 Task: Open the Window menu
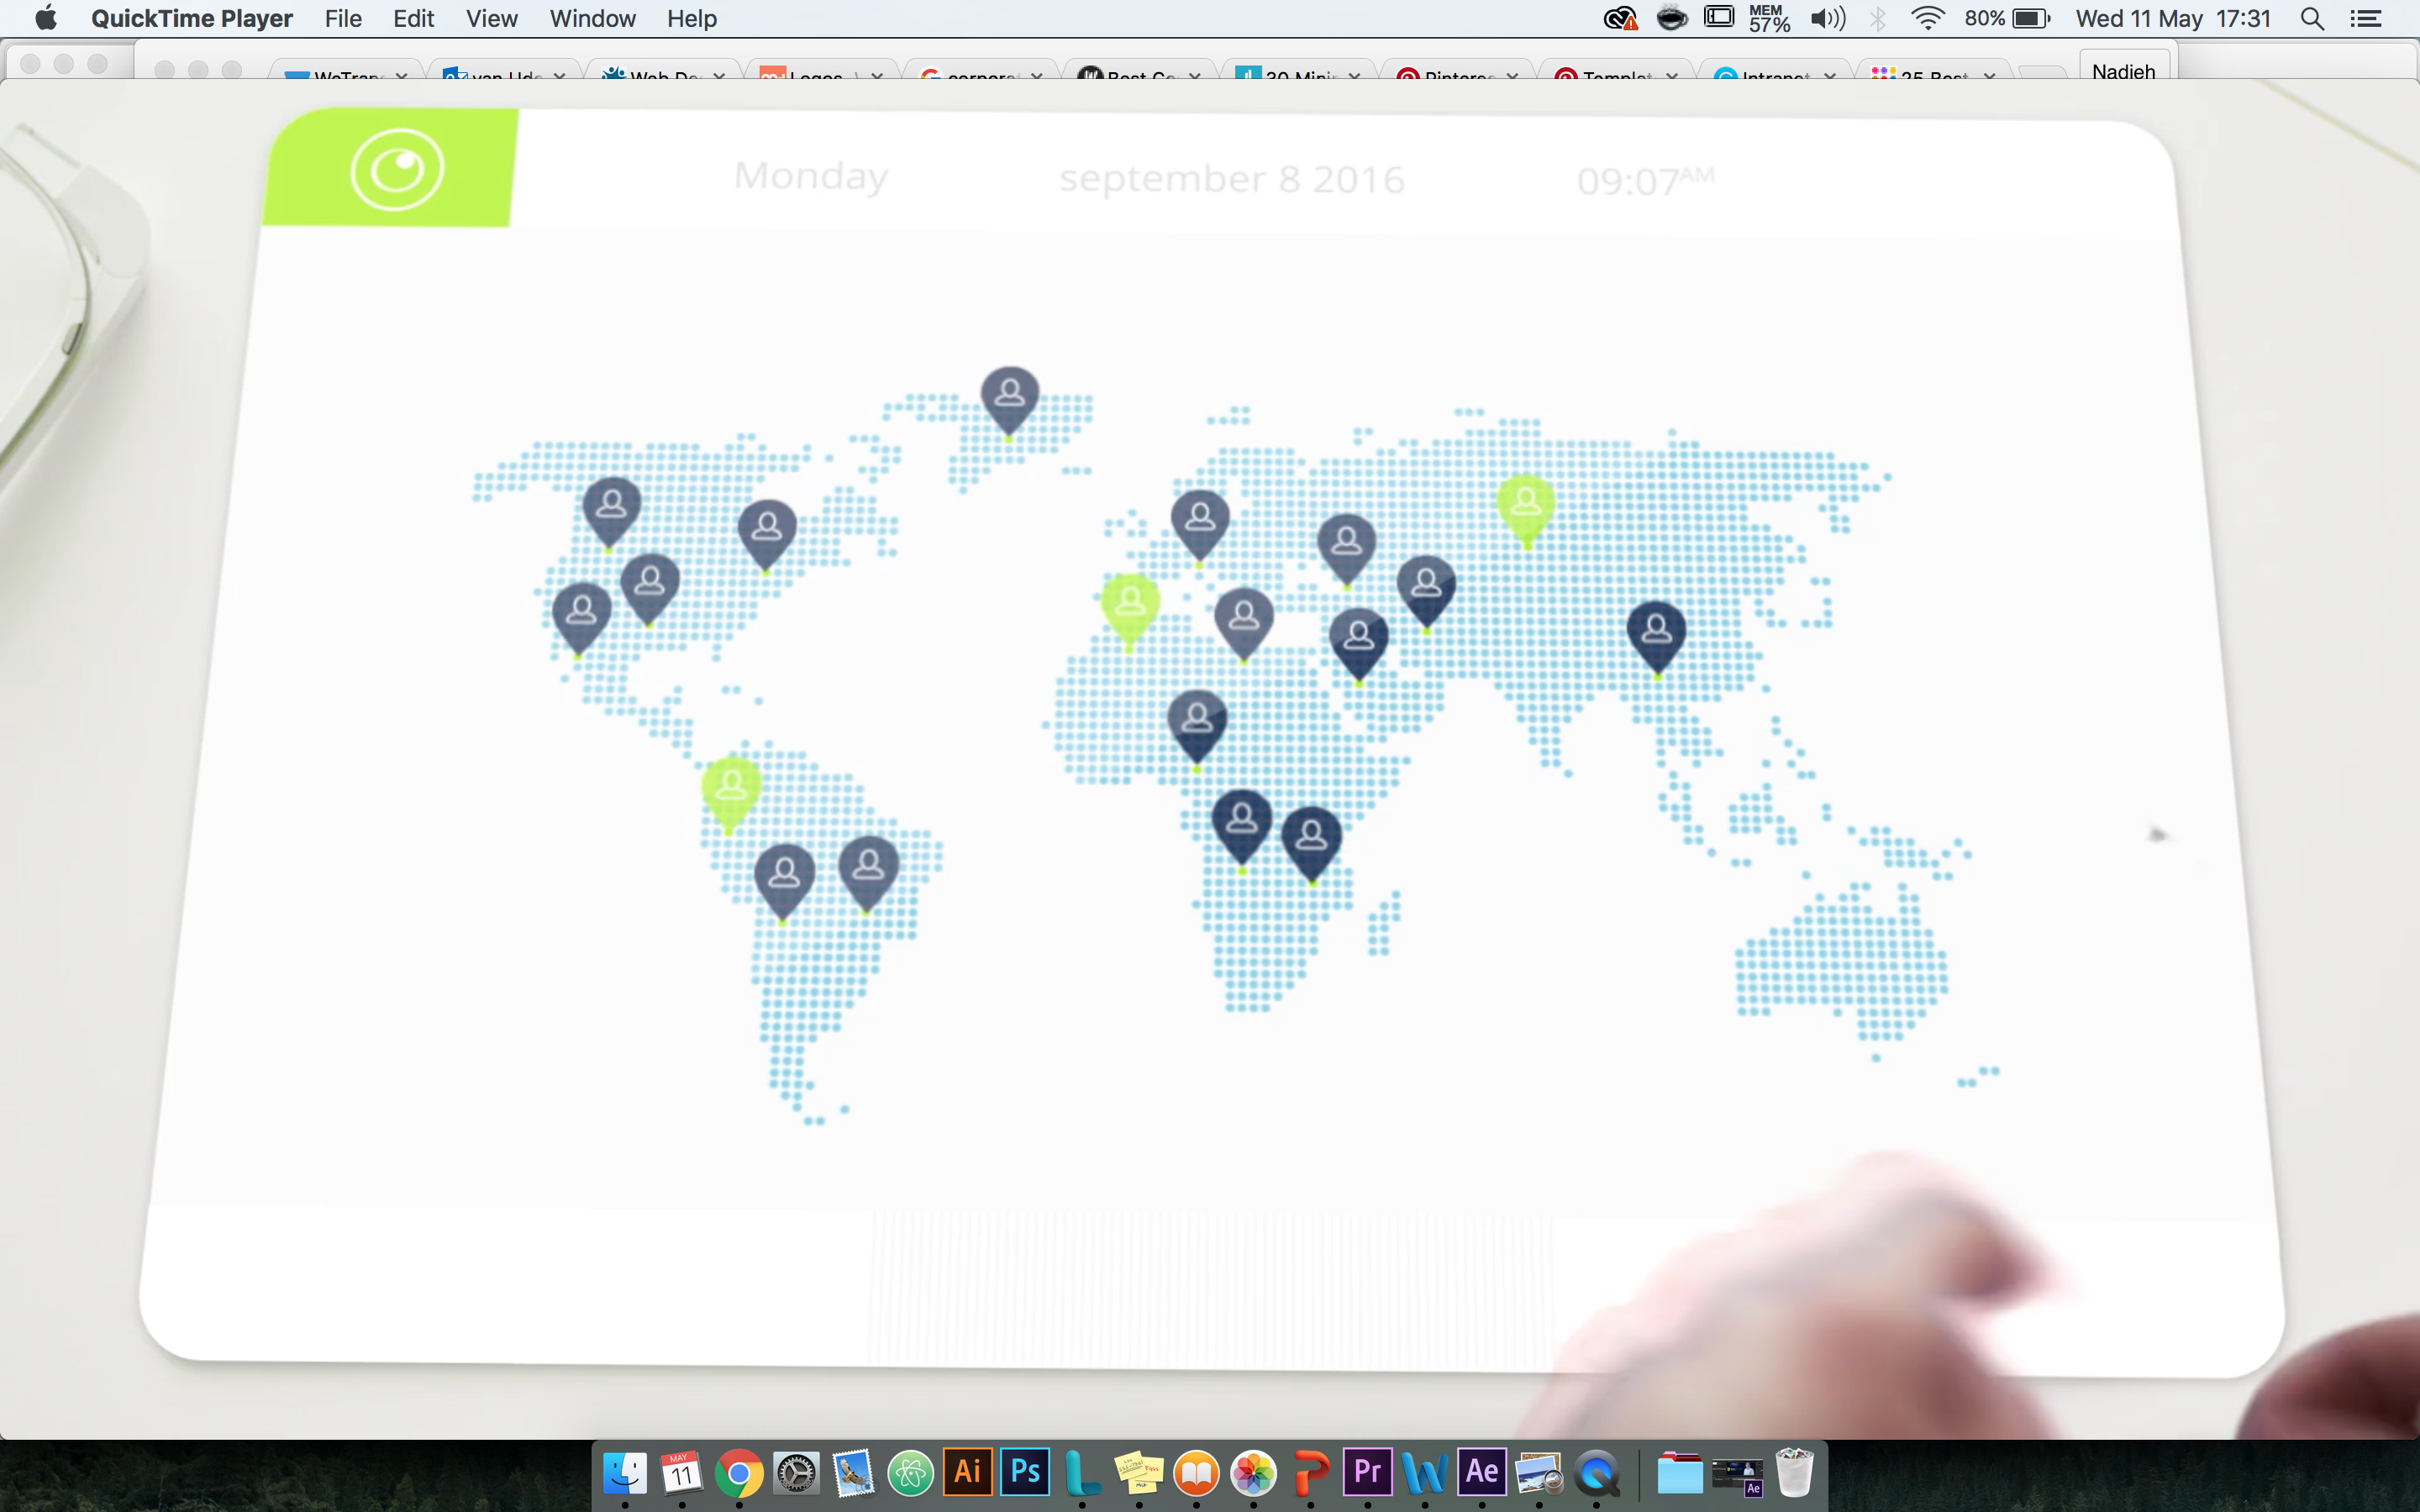coord(592,18)
